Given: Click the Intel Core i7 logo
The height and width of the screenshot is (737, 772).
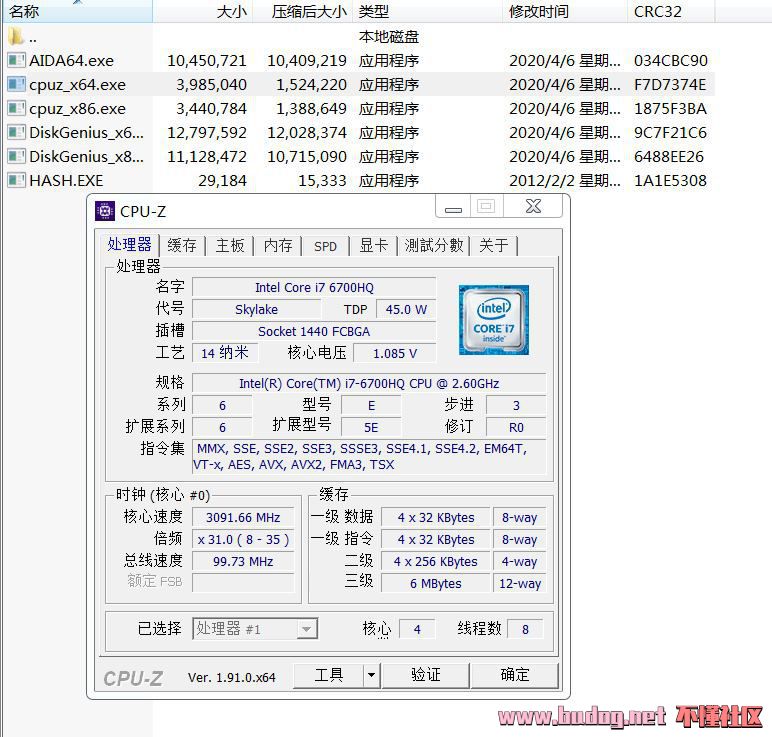Looking at the screenshot, I should [494, 320].
